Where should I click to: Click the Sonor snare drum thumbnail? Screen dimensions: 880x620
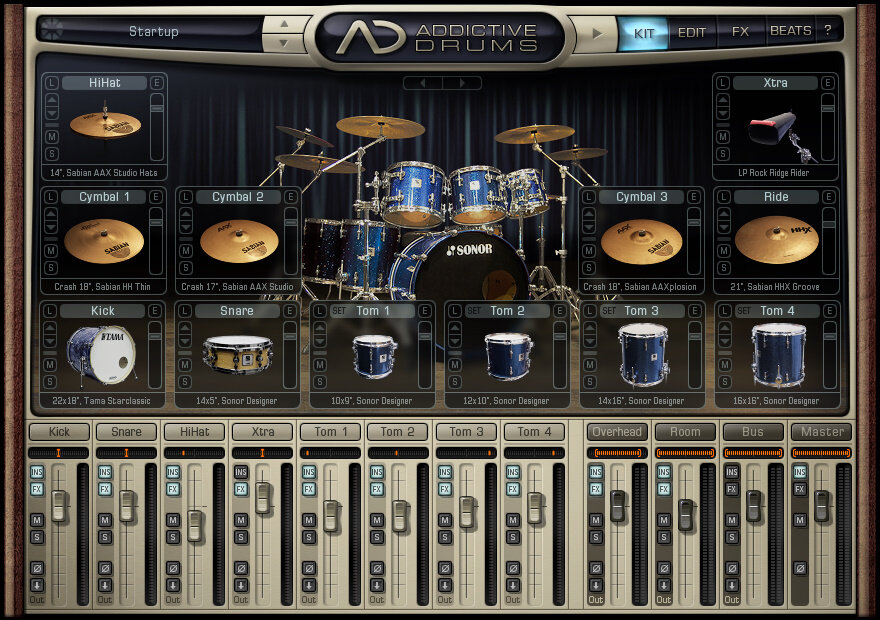pos(238,355)
